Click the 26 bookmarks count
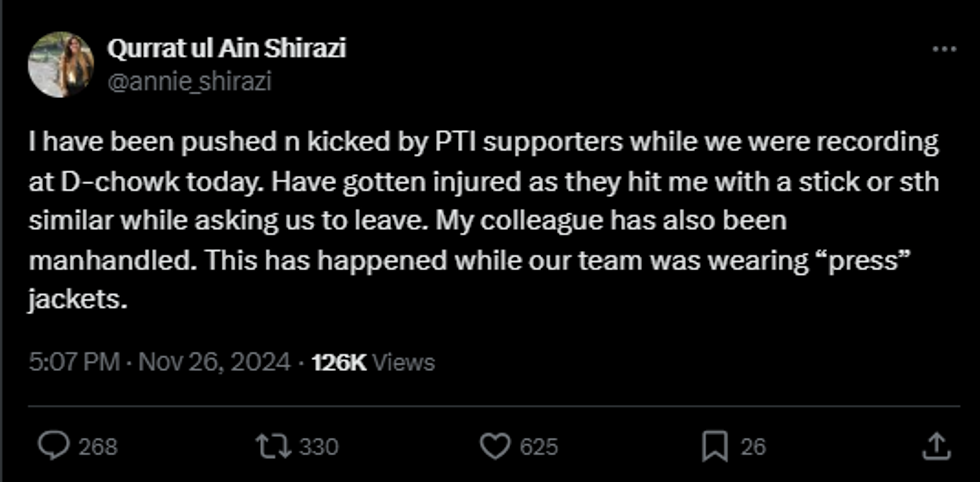980x482 pixels. point(753,447)
